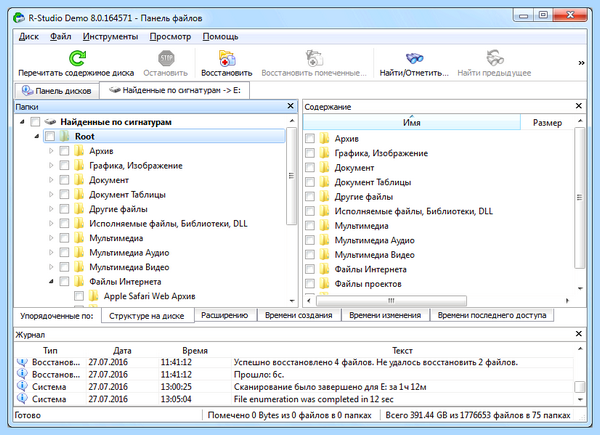Collapse the Root tree node
Image resolution: width=600 pixels, height=435 pixels.
tap(37, 136)
